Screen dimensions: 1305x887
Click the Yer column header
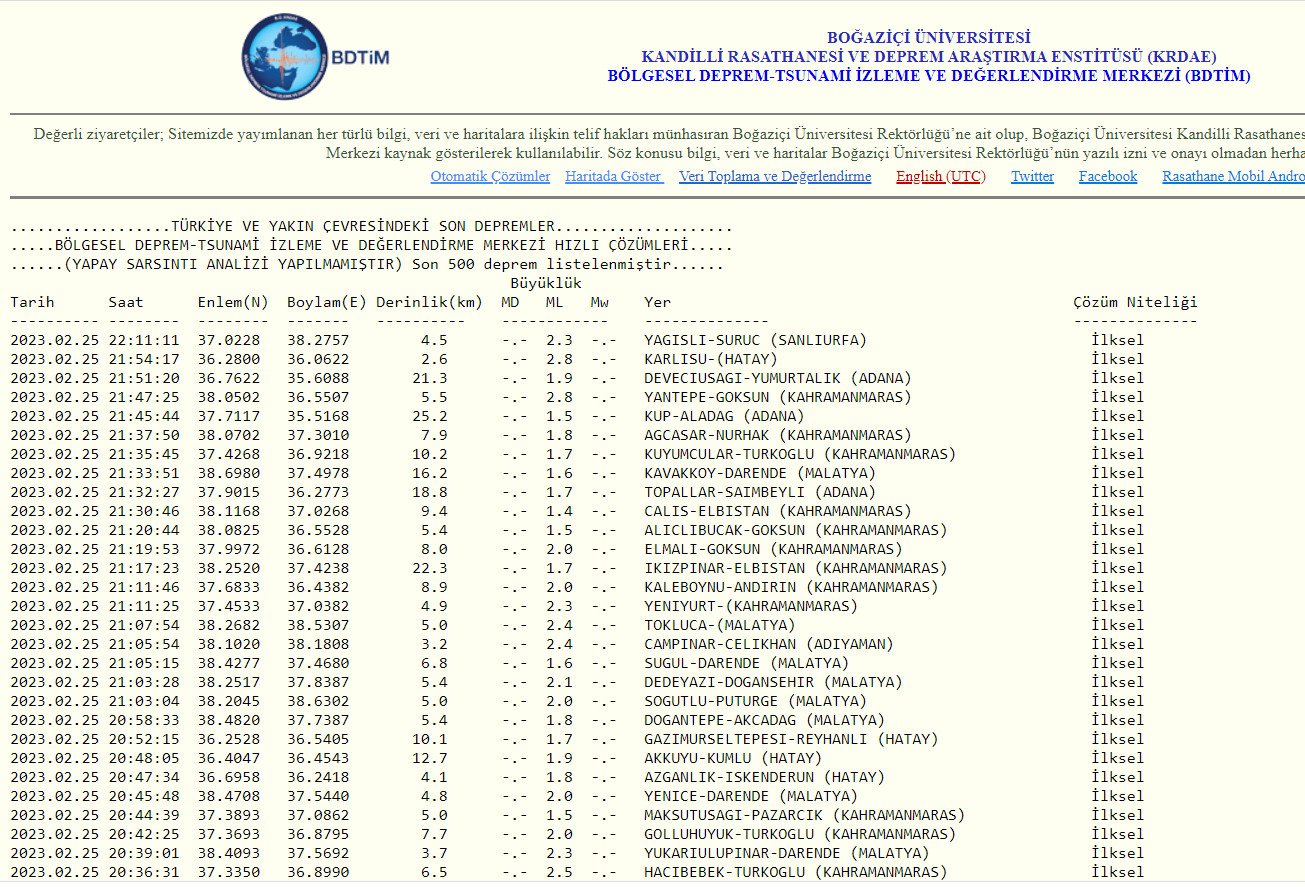pos(657,302)
